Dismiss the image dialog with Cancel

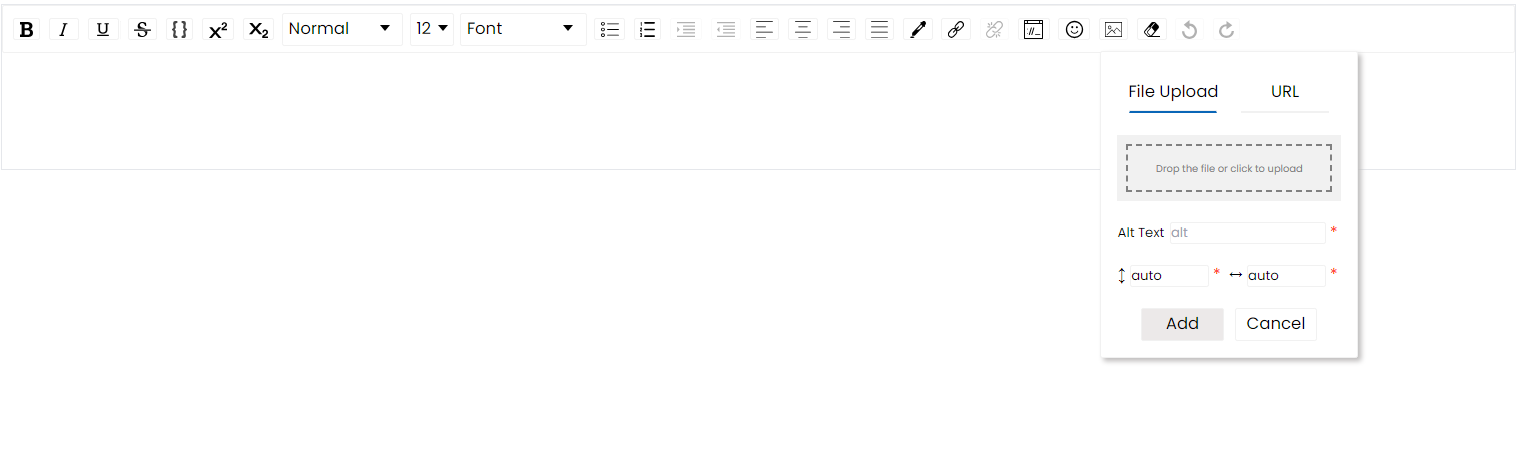pos(1276,324)
